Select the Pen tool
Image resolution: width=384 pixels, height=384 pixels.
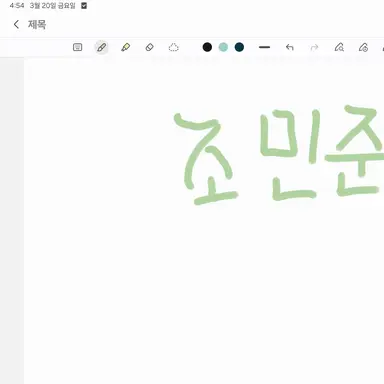click(101, 47)
